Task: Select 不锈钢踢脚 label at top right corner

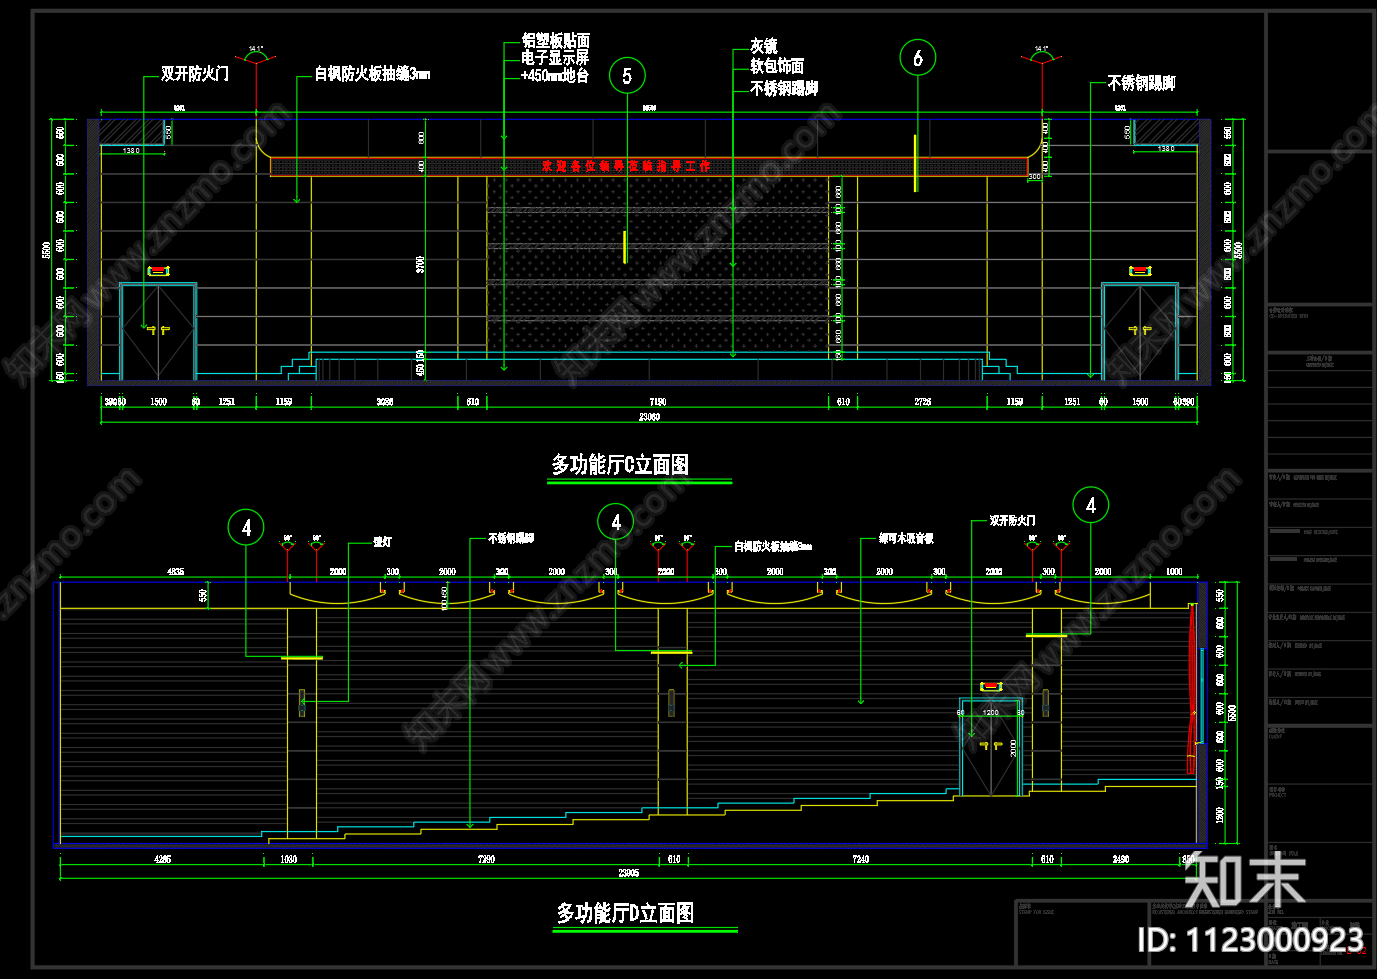Action: 1141,83
